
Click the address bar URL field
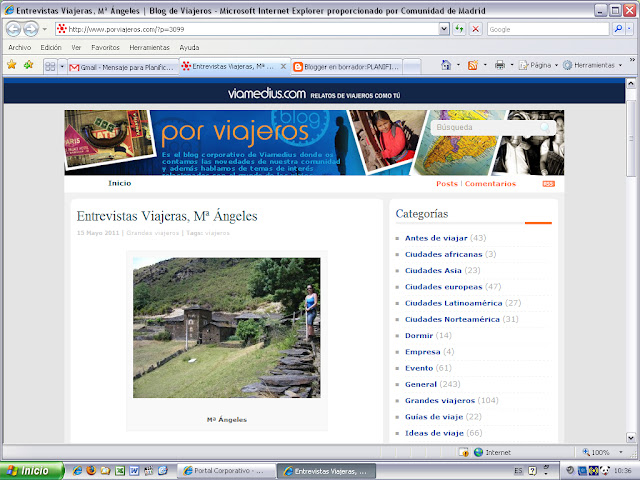tap(247, 29)
